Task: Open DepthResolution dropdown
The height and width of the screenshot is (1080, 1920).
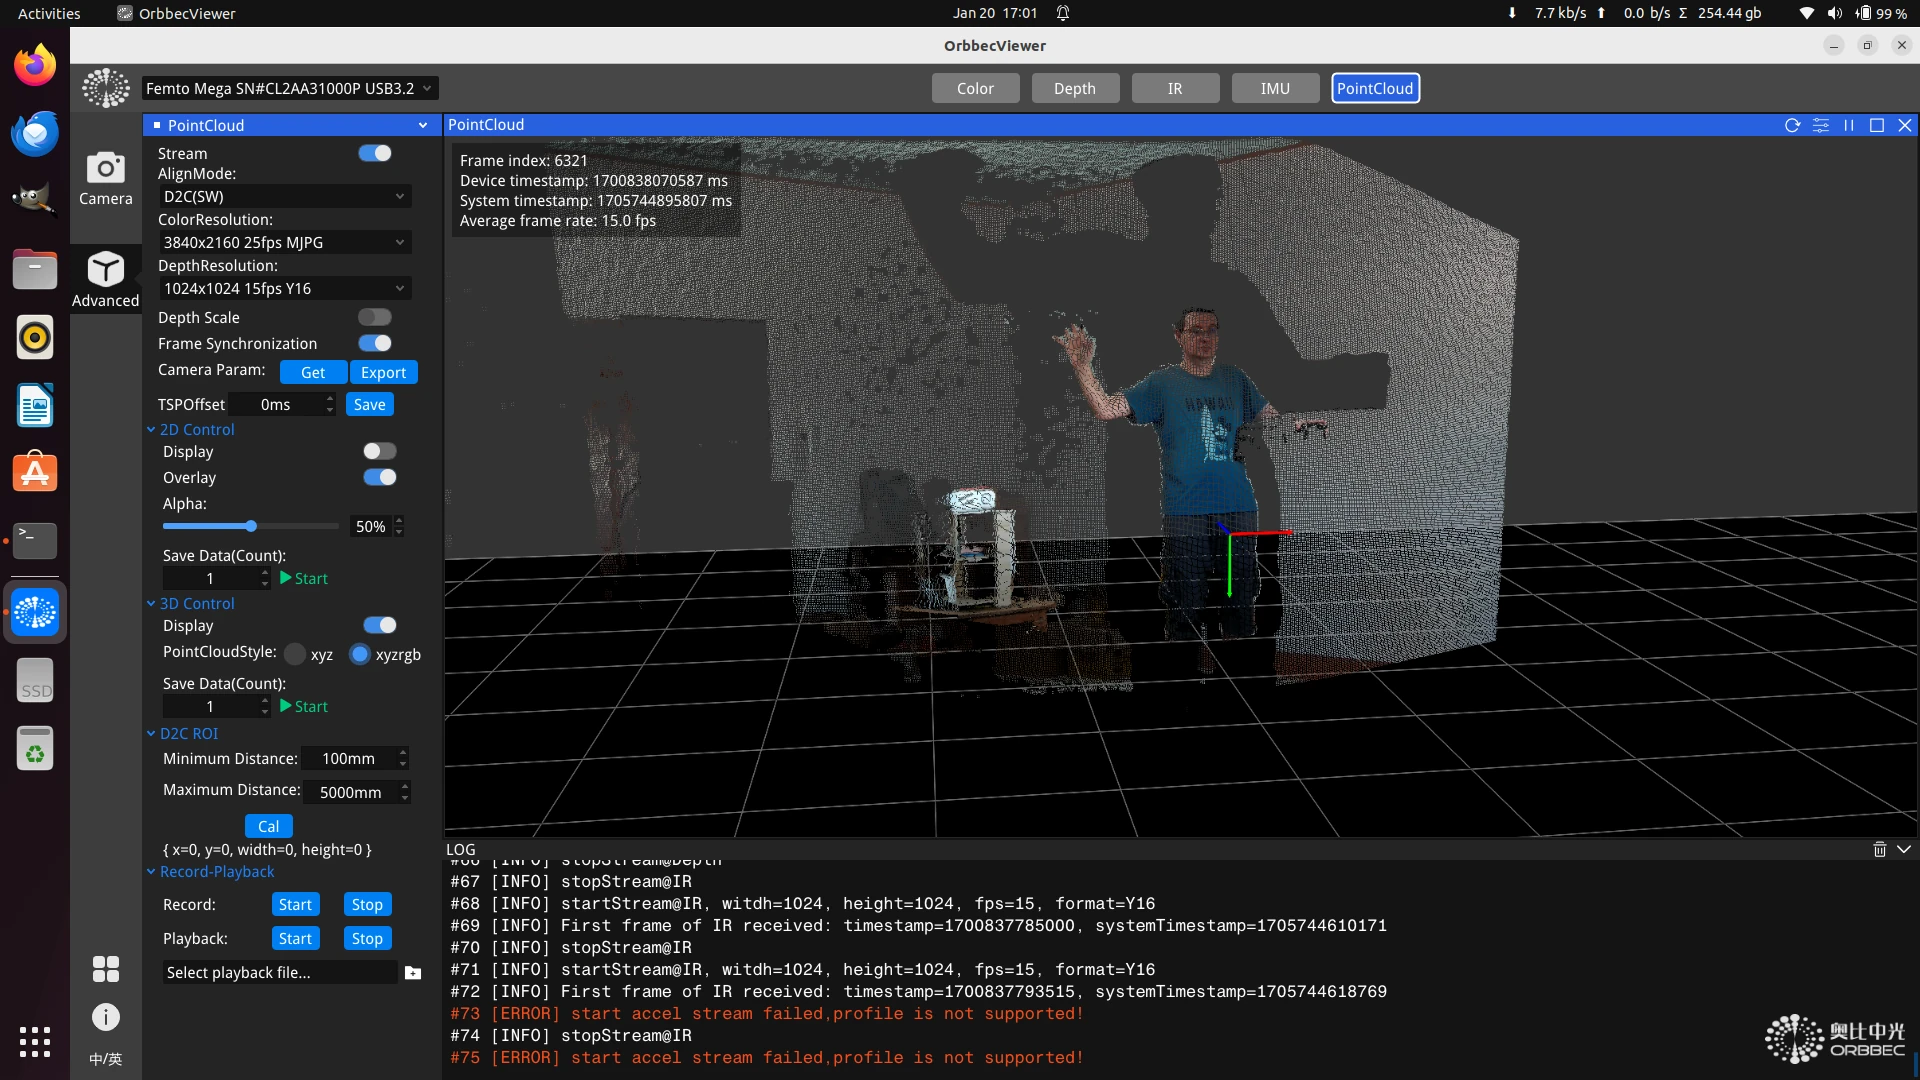Action: click(285, 288)
